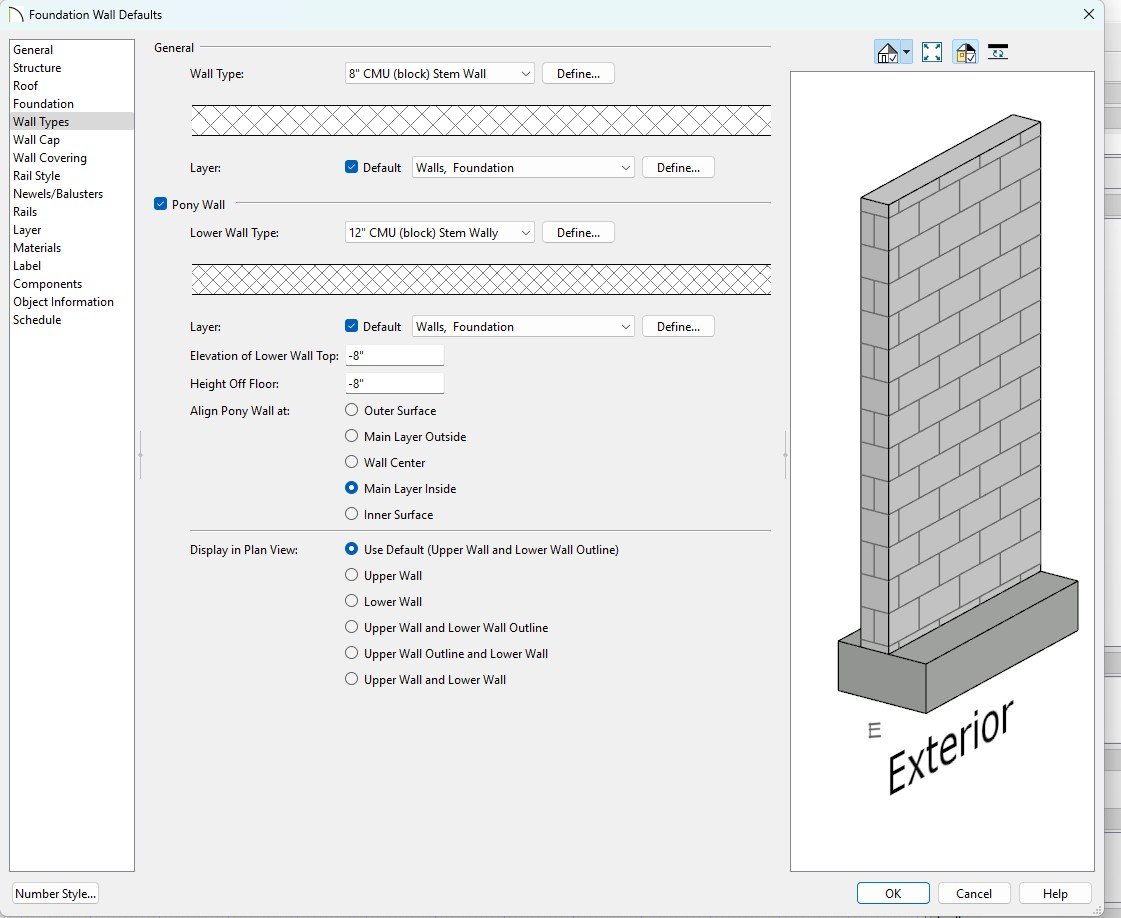Click the Fill Window preview icon
The image size is (1121, 918).
[x=932, y=52]
